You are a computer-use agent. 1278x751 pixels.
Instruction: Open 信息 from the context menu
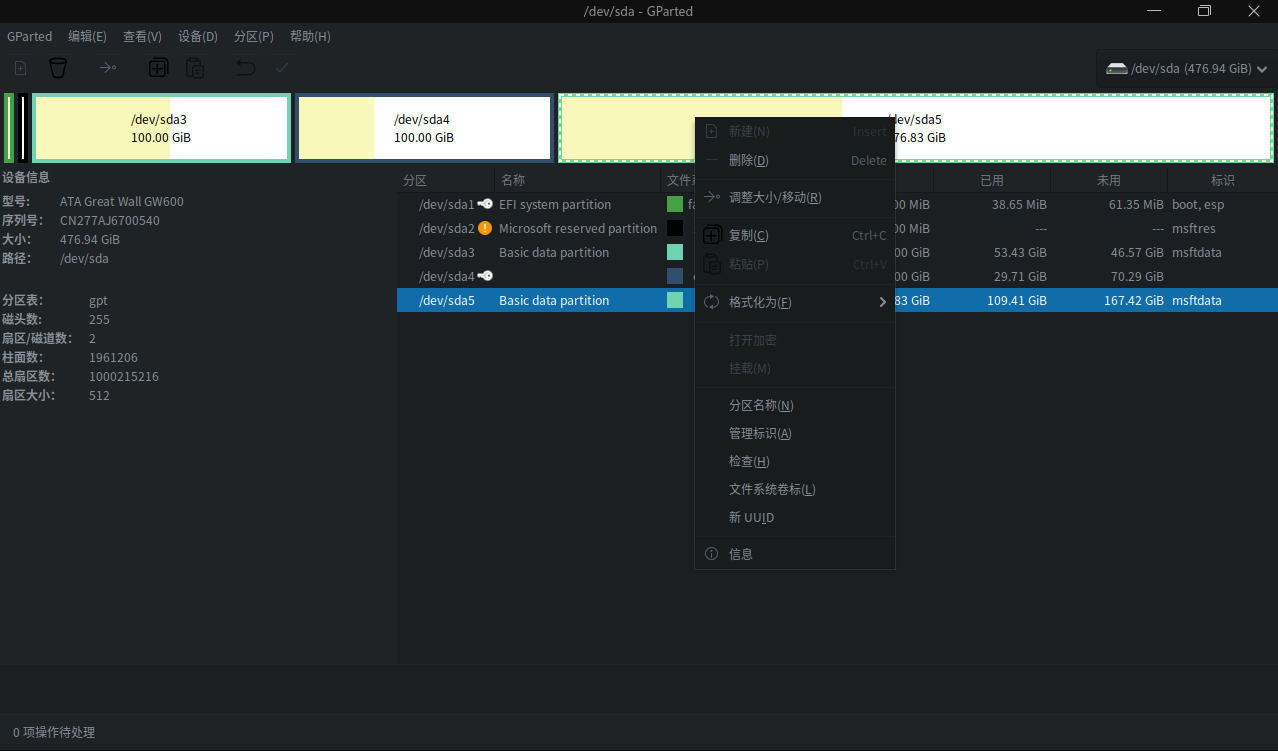point(795,553)
